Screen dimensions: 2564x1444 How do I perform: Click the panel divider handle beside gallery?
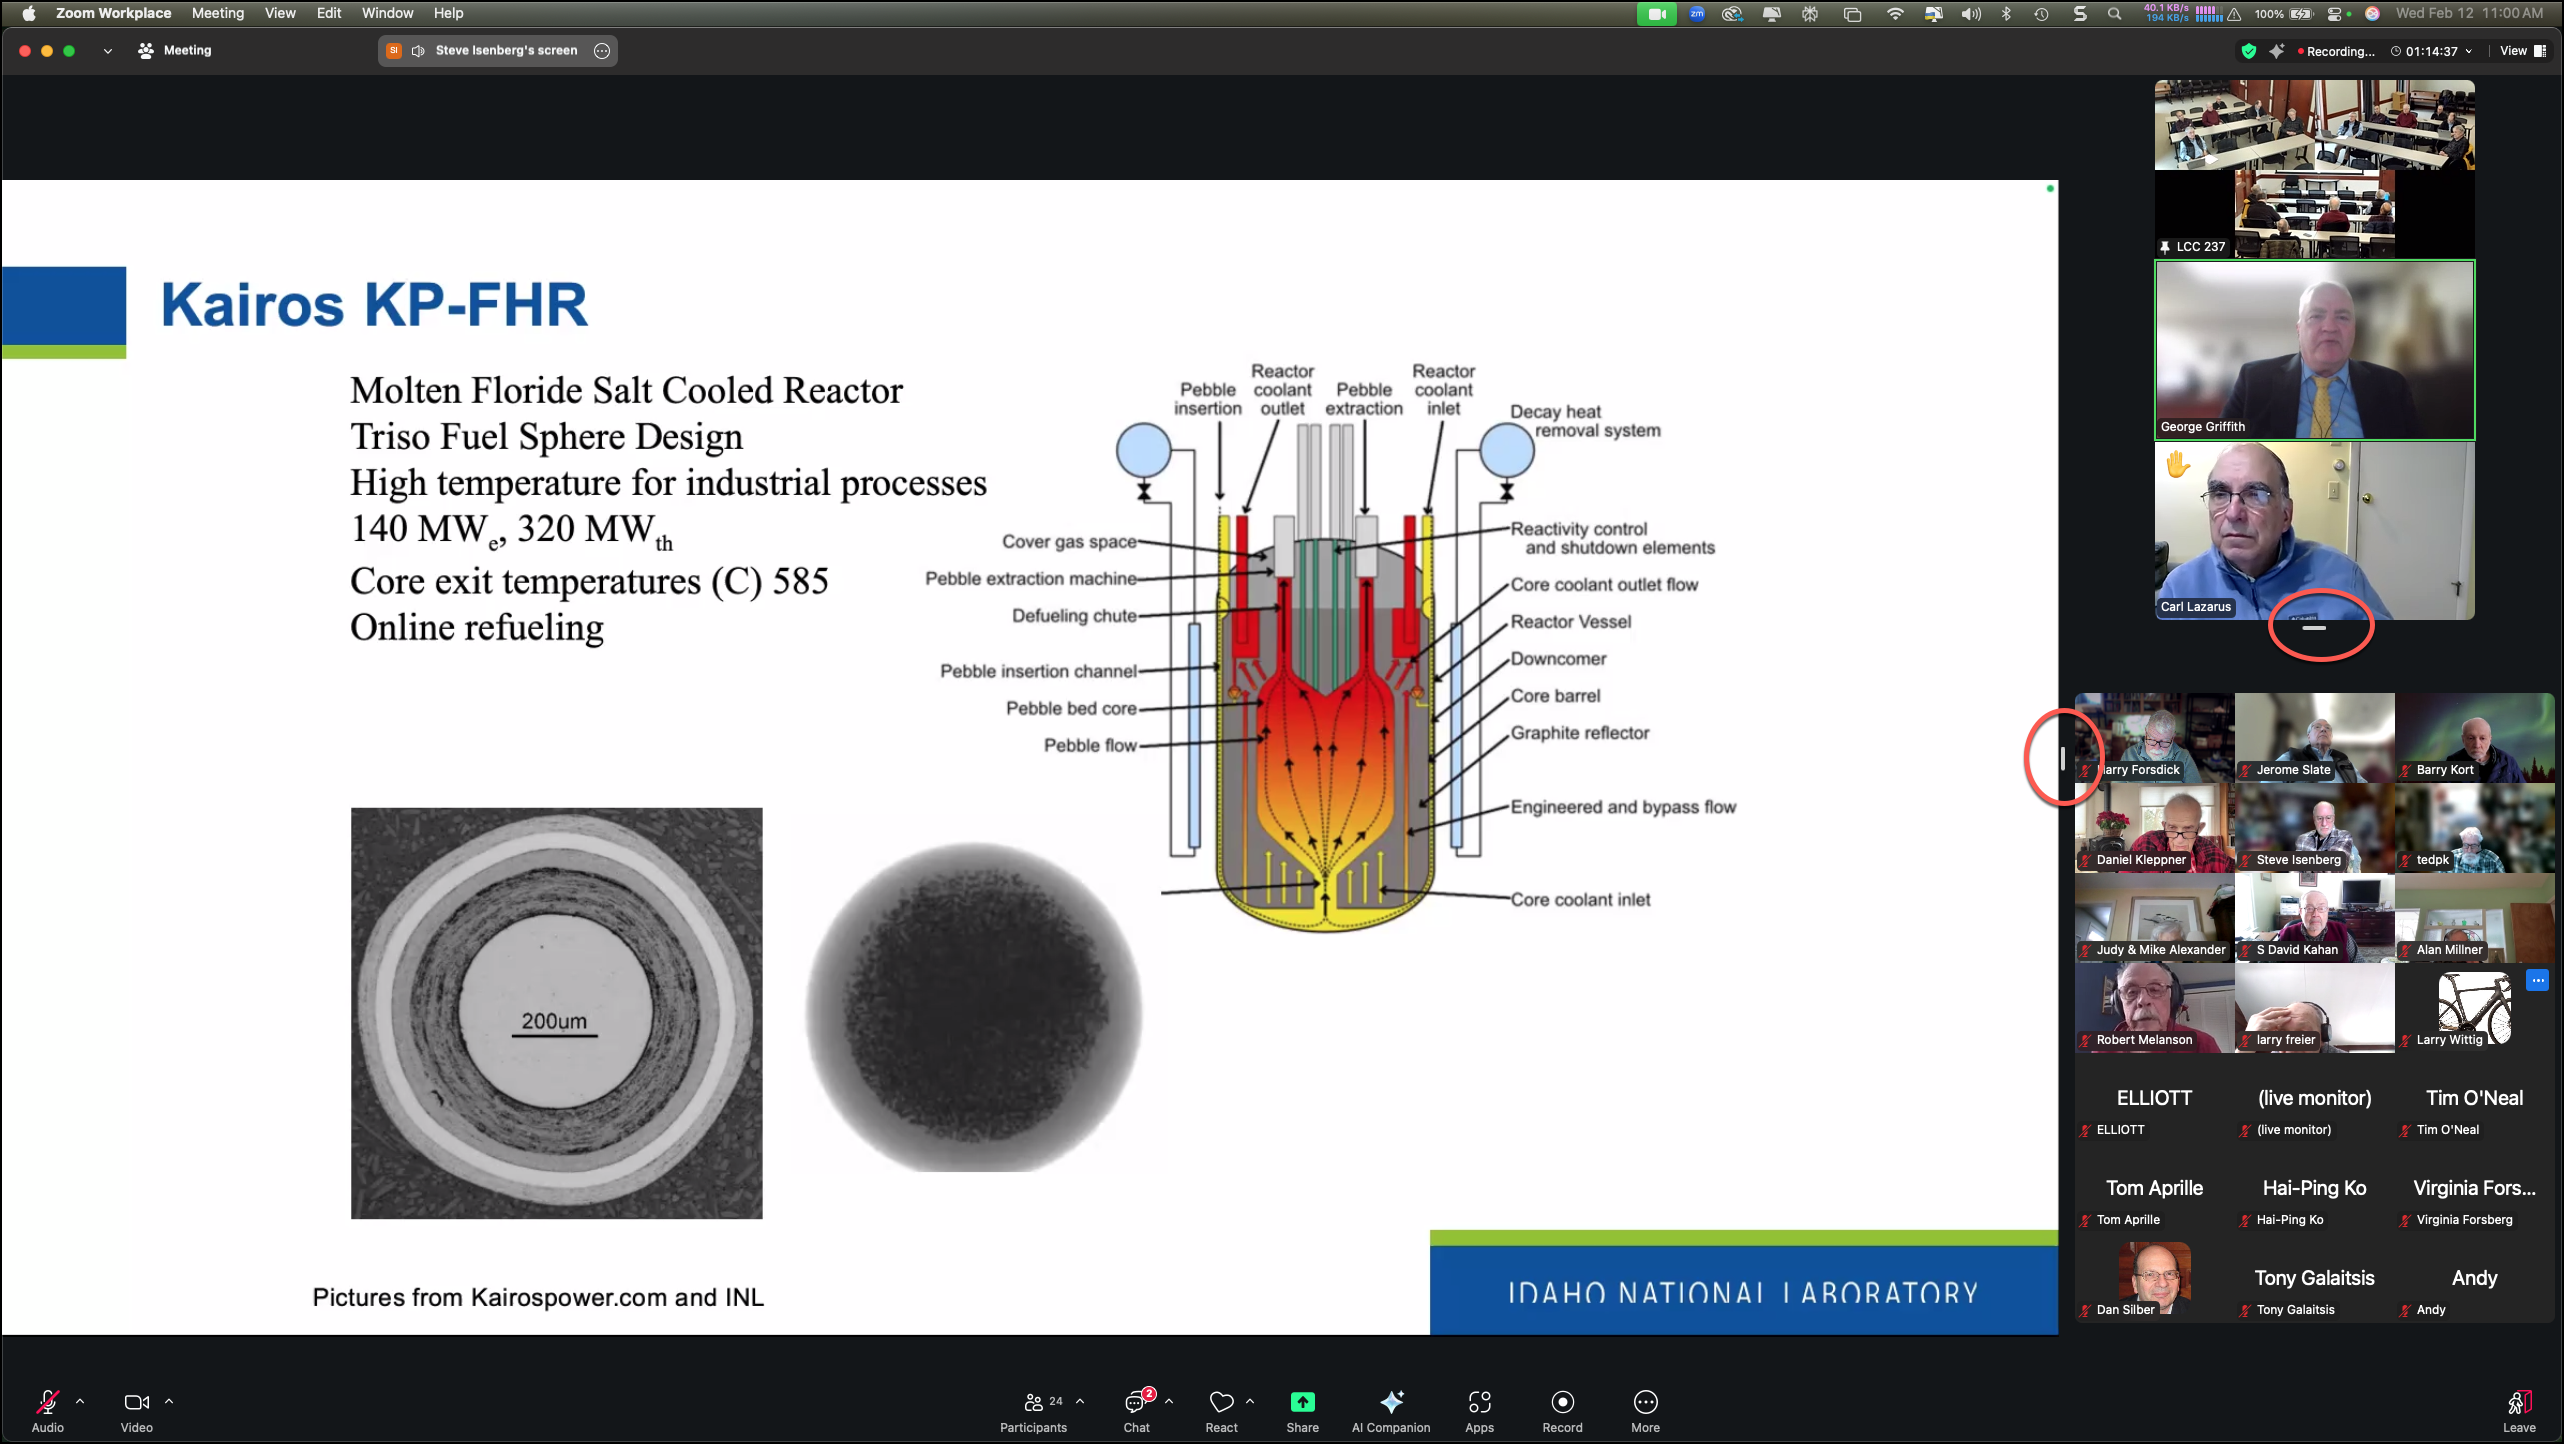tap(2062, 759)
